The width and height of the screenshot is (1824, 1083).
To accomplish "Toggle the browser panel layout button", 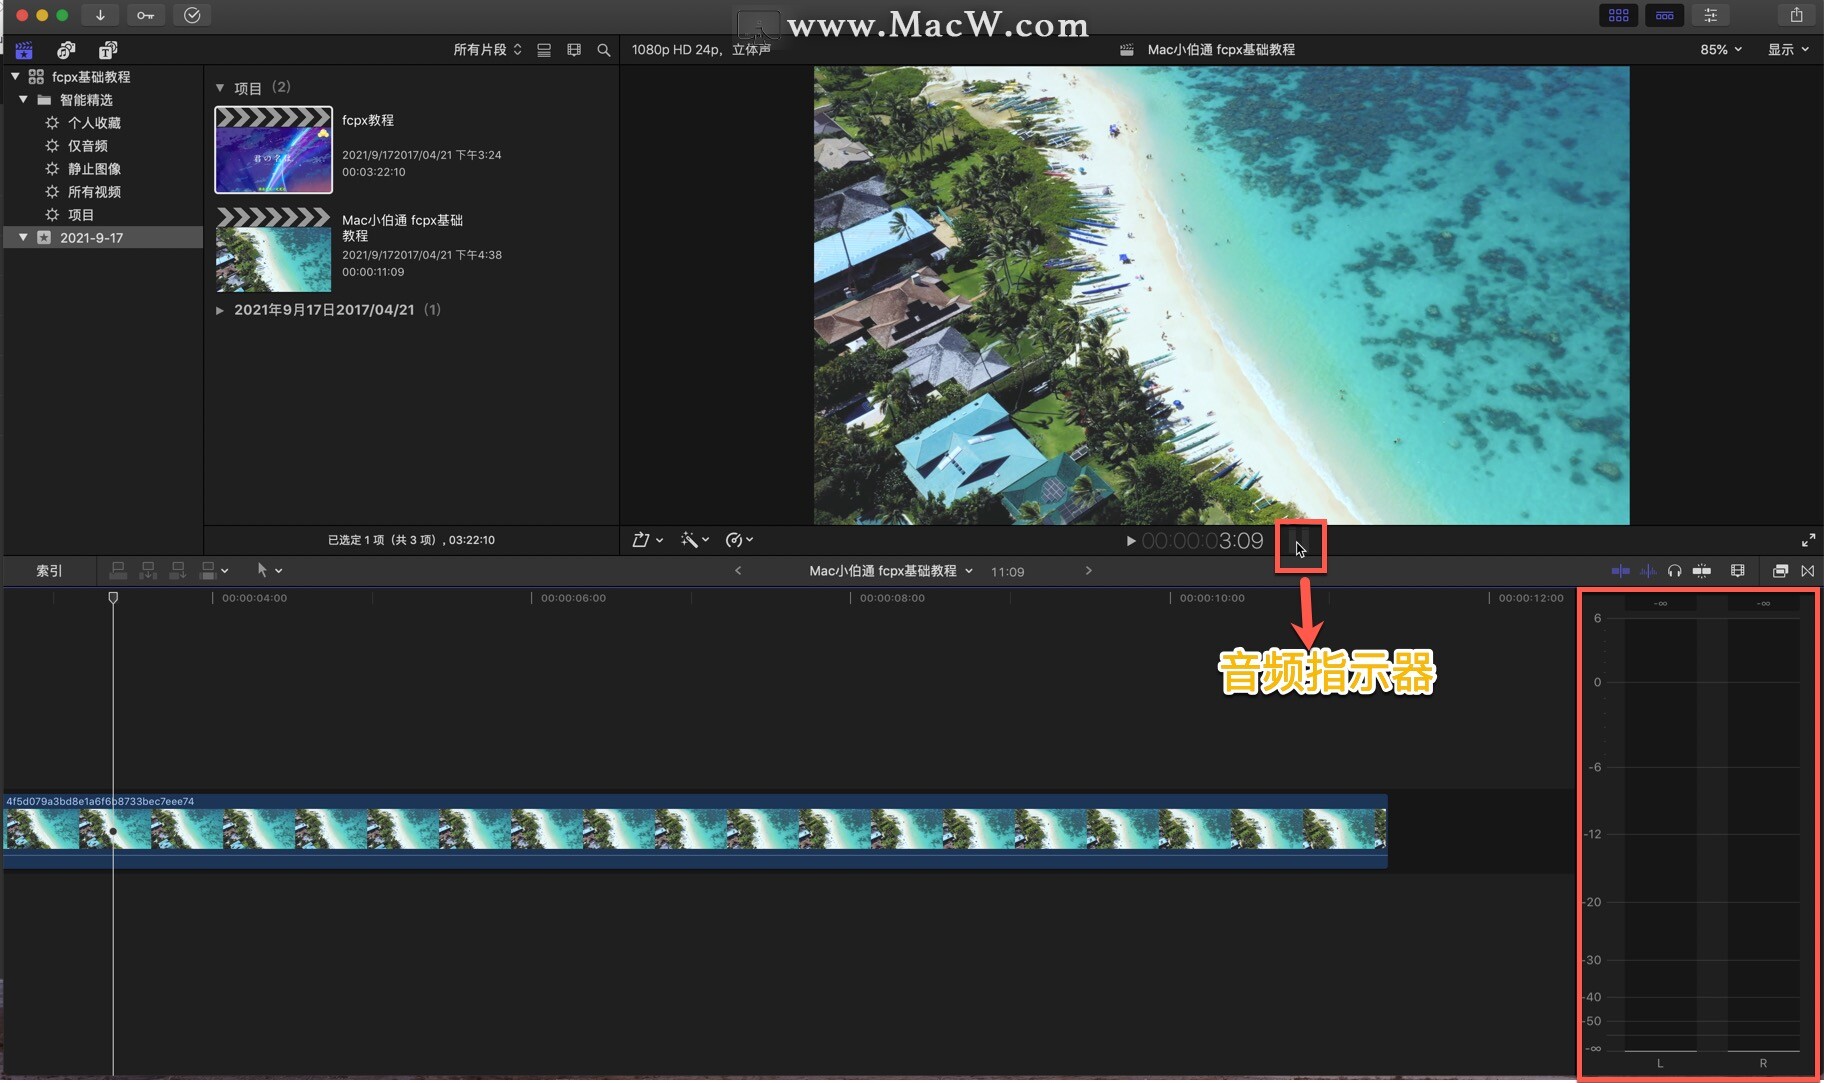I will pyautogui.click(x=1619, y=15).
